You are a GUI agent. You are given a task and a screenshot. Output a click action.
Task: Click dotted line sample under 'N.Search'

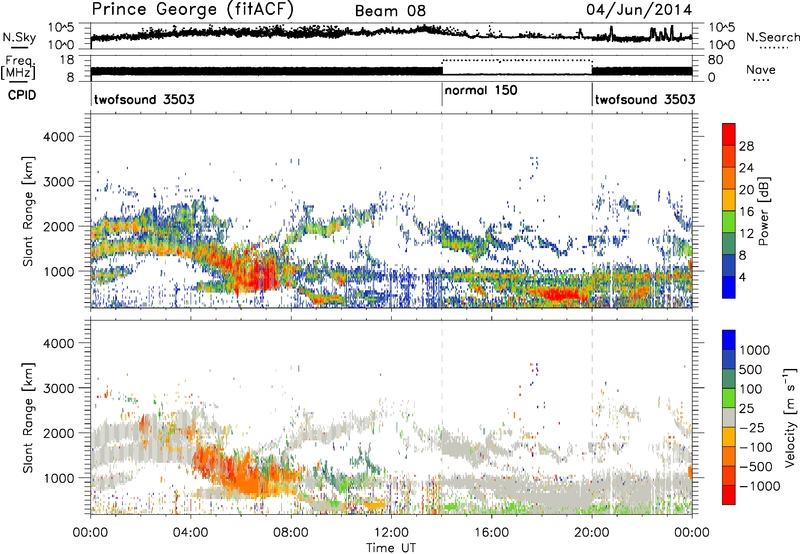(x=775, y=47)
